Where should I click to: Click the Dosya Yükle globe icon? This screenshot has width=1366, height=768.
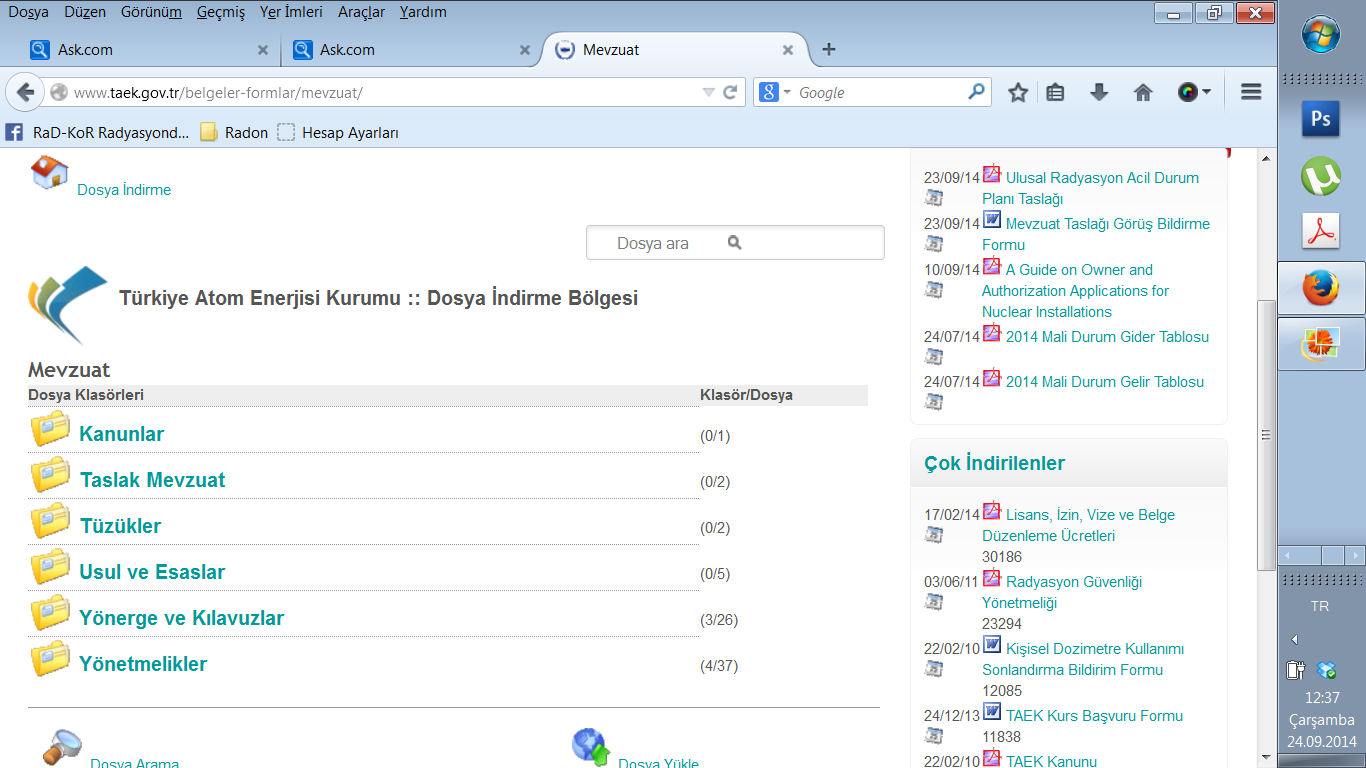coord(591,747)
